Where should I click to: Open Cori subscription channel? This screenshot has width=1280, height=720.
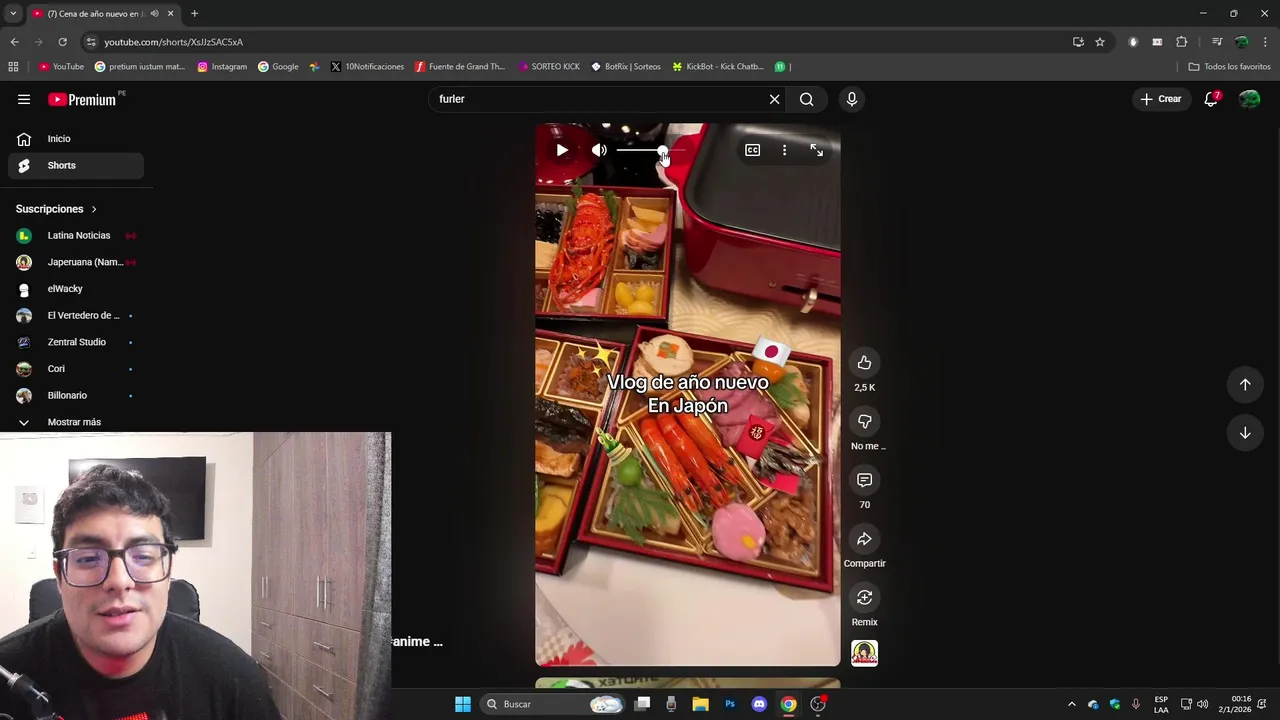[x=76, y=369]
